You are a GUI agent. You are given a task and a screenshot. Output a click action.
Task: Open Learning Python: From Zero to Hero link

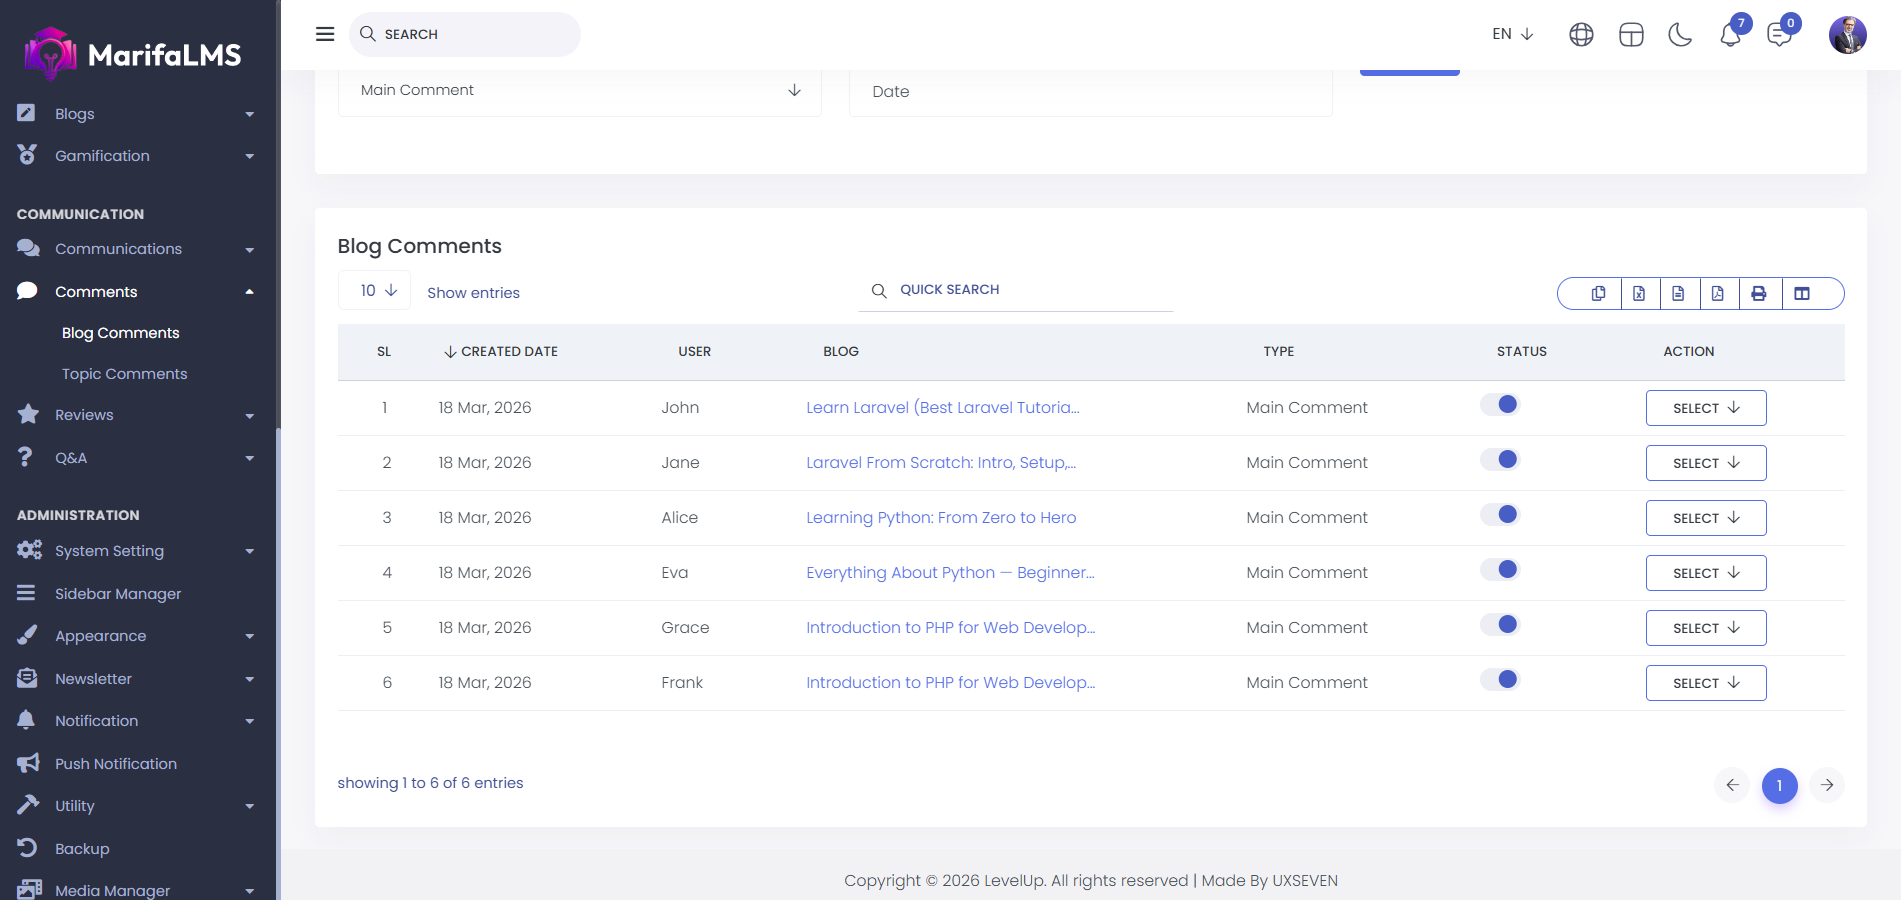[x=940, y=518]
